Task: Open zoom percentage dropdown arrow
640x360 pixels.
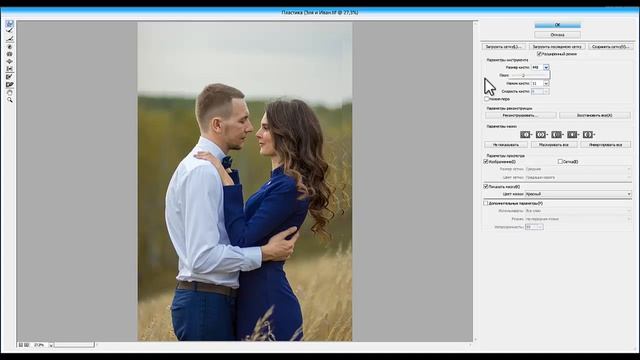Action: 51,345
